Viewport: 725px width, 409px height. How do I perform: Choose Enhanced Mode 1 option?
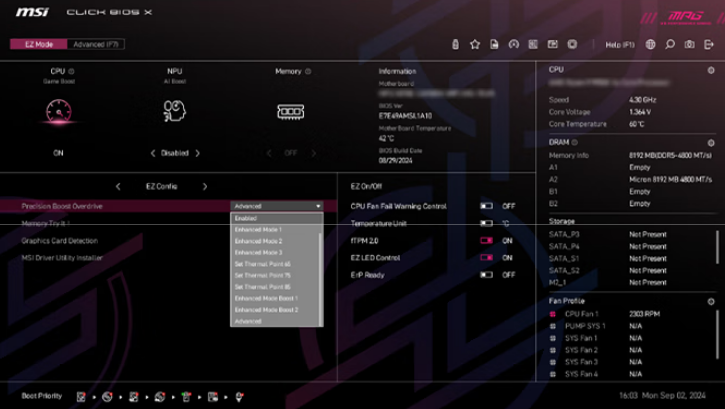tap(275, 230)
